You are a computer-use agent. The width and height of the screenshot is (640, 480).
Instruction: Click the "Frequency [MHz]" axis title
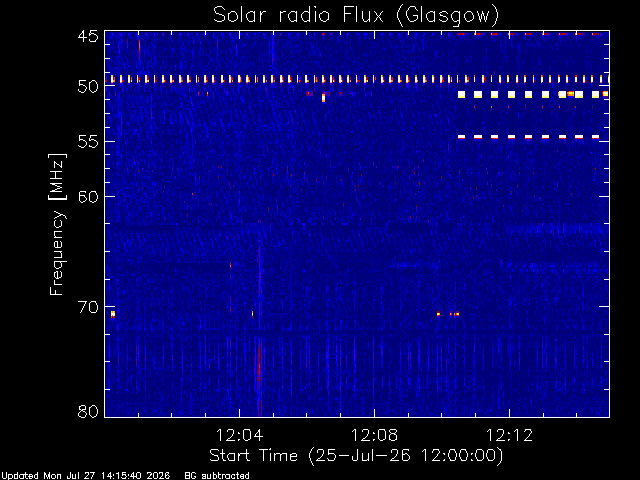point(57,224)
